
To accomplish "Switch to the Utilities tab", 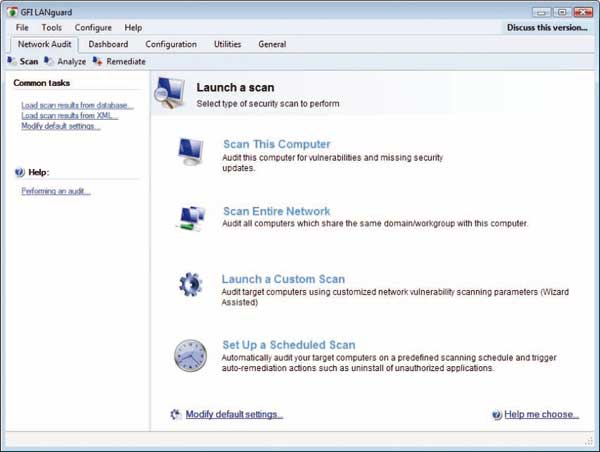I will coord(226,44).
